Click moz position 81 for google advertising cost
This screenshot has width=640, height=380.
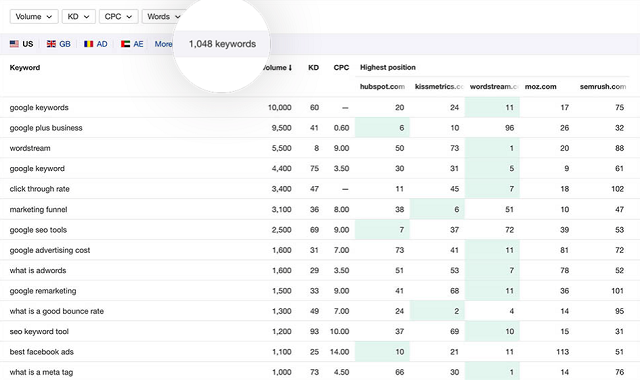coord(564,250)
